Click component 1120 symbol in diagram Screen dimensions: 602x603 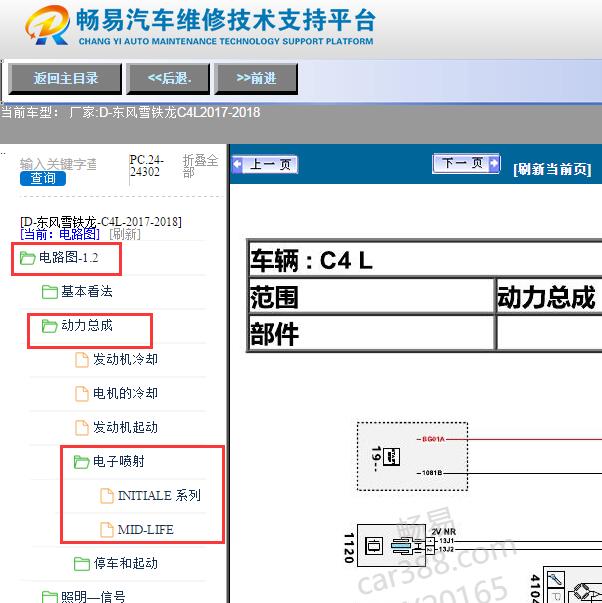coord(391,545)
